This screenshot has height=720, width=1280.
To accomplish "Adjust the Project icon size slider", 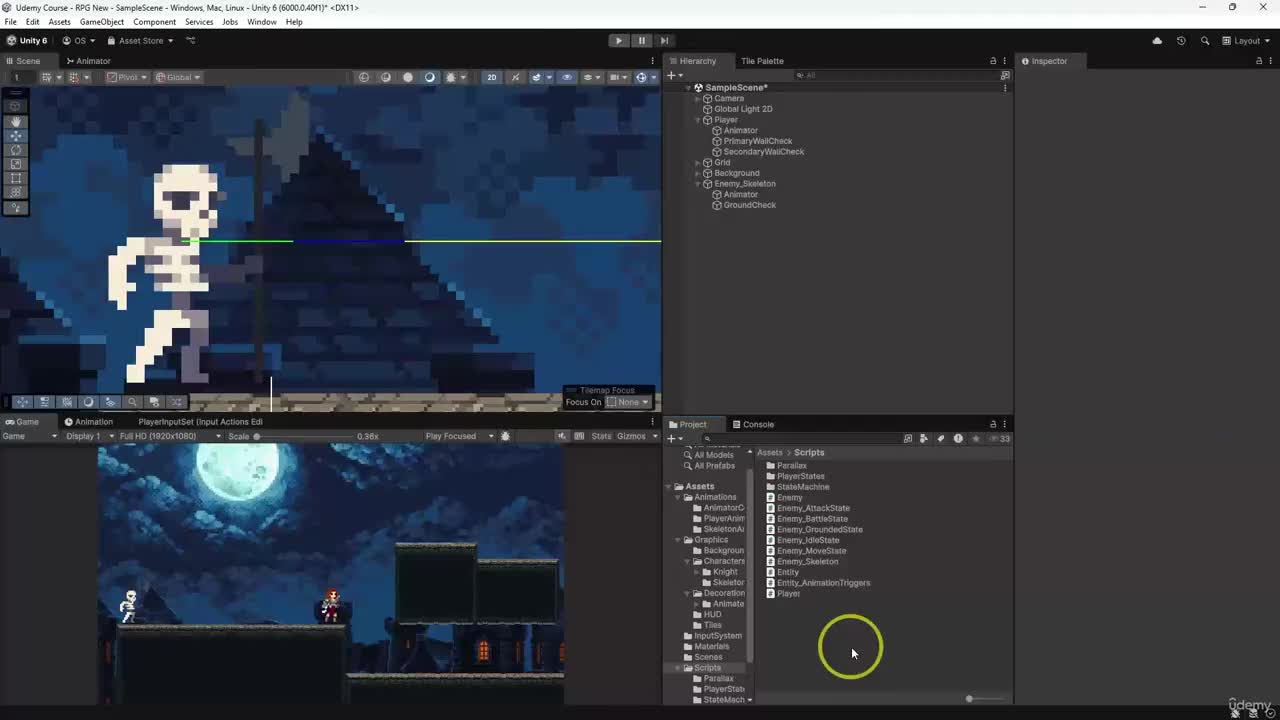I will [x=984, y=699].
